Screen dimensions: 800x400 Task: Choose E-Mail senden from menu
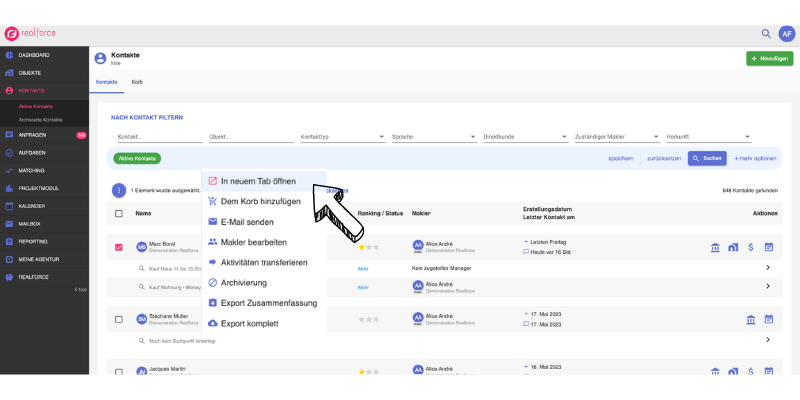point(264,222)
